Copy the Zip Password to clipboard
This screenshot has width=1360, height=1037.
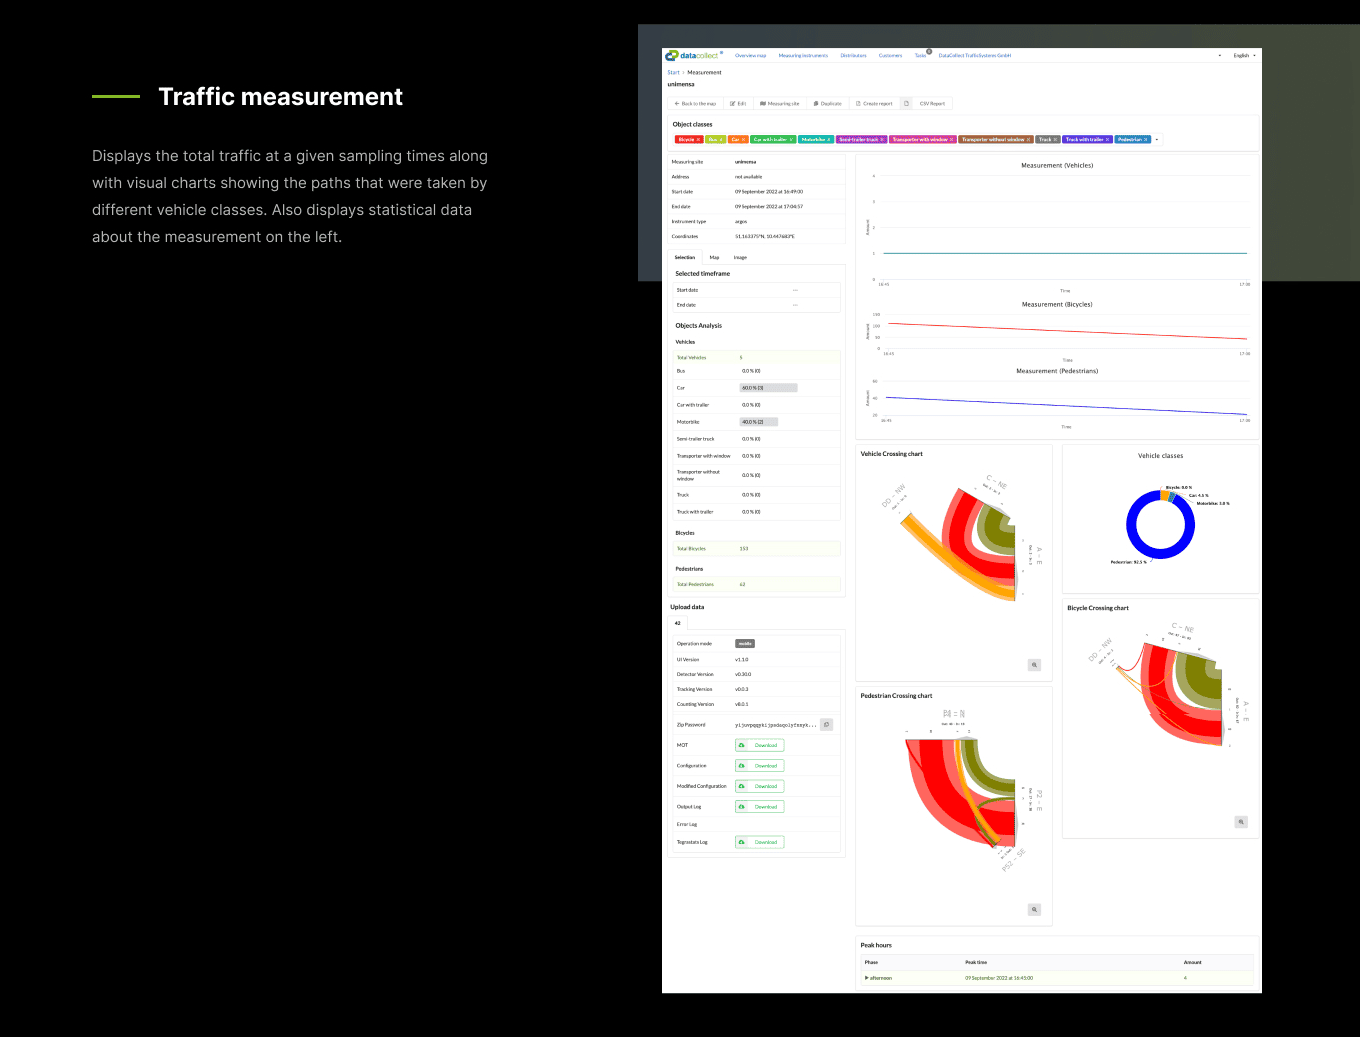[826, 725]
